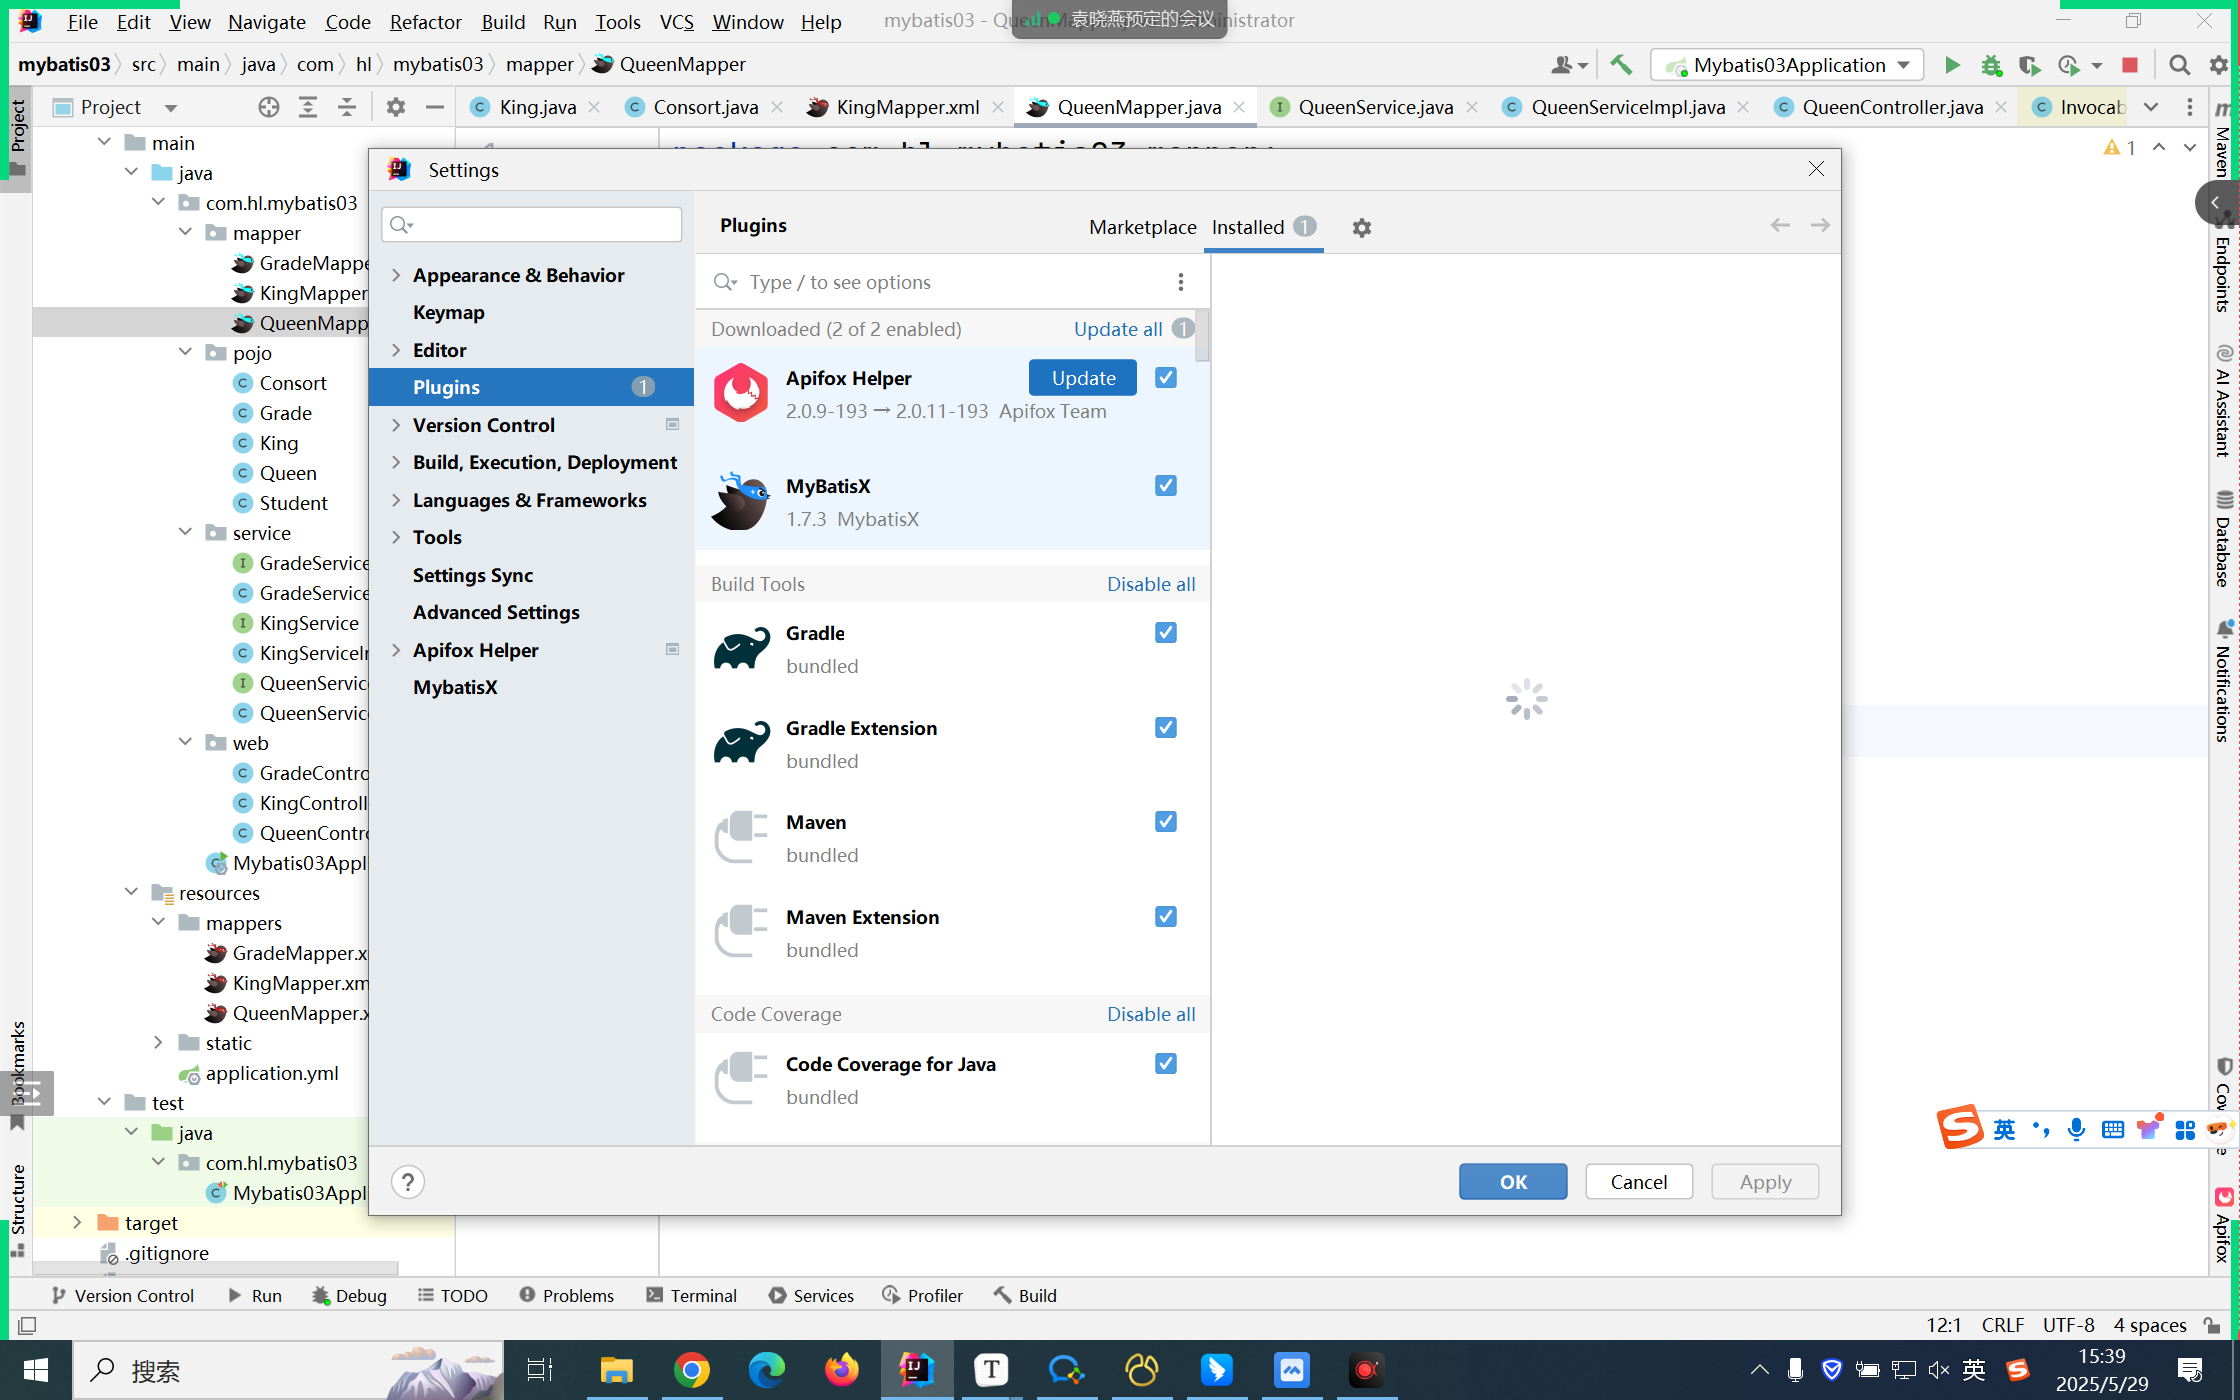2240x1400 pixels.
Task: Uncheck the MyBatisX plugin checkbox
Action: pos(1165,486)
